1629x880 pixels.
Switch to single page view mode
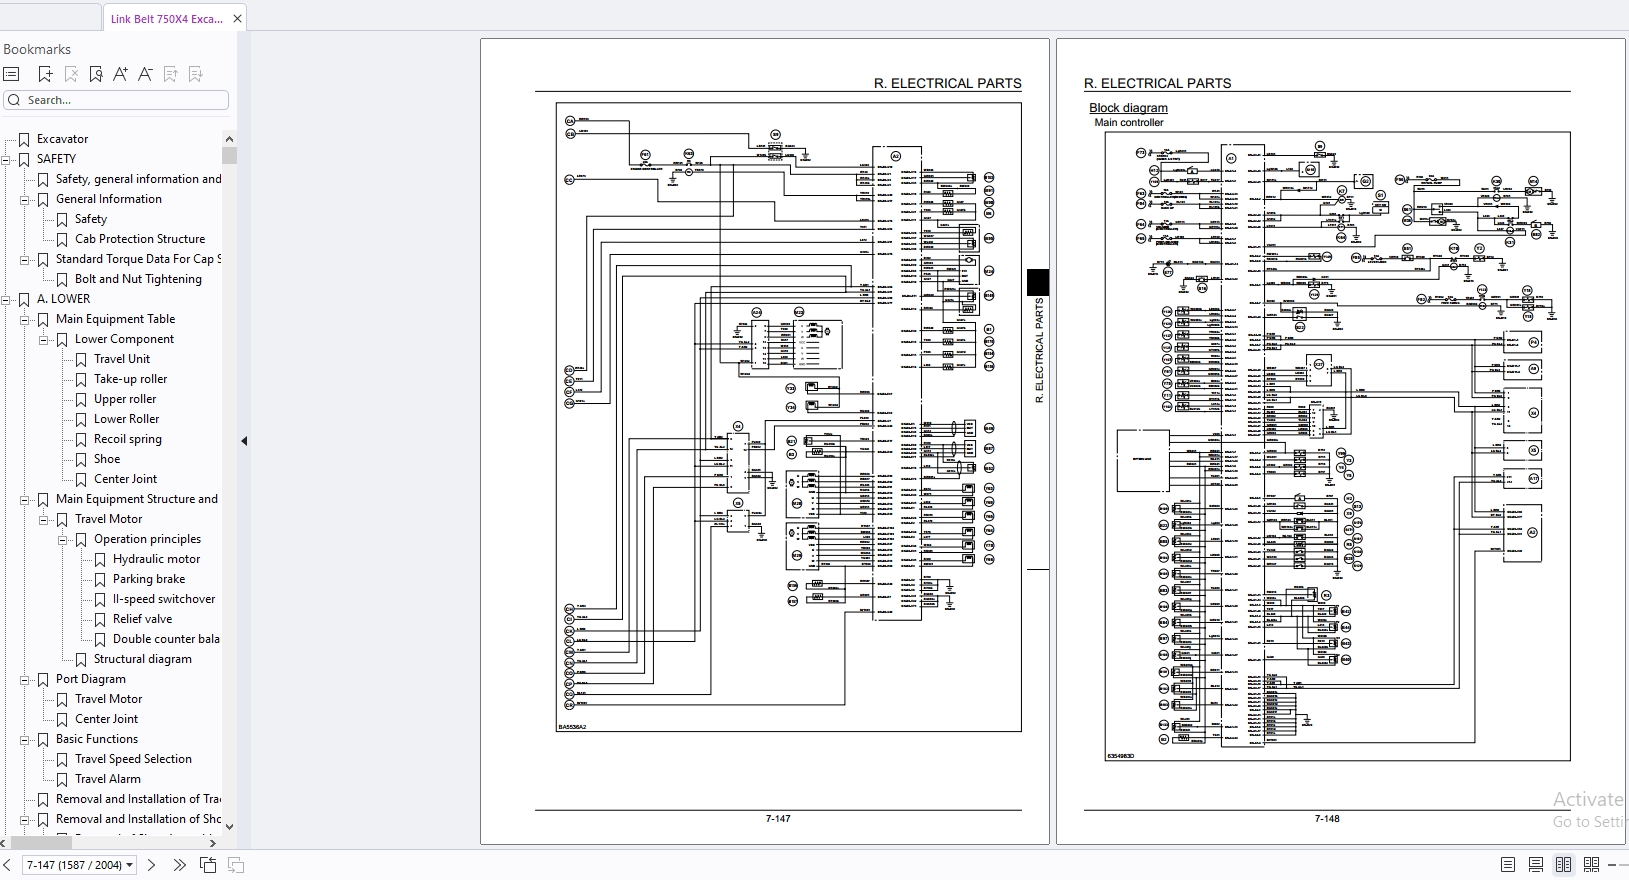pos(1507,865)
